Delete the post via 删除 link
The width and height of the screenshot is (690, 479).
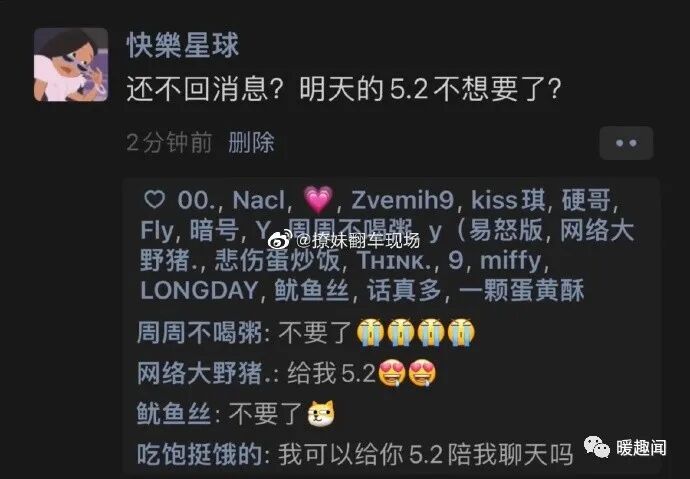pyautogui.click(x=251, y=143)
